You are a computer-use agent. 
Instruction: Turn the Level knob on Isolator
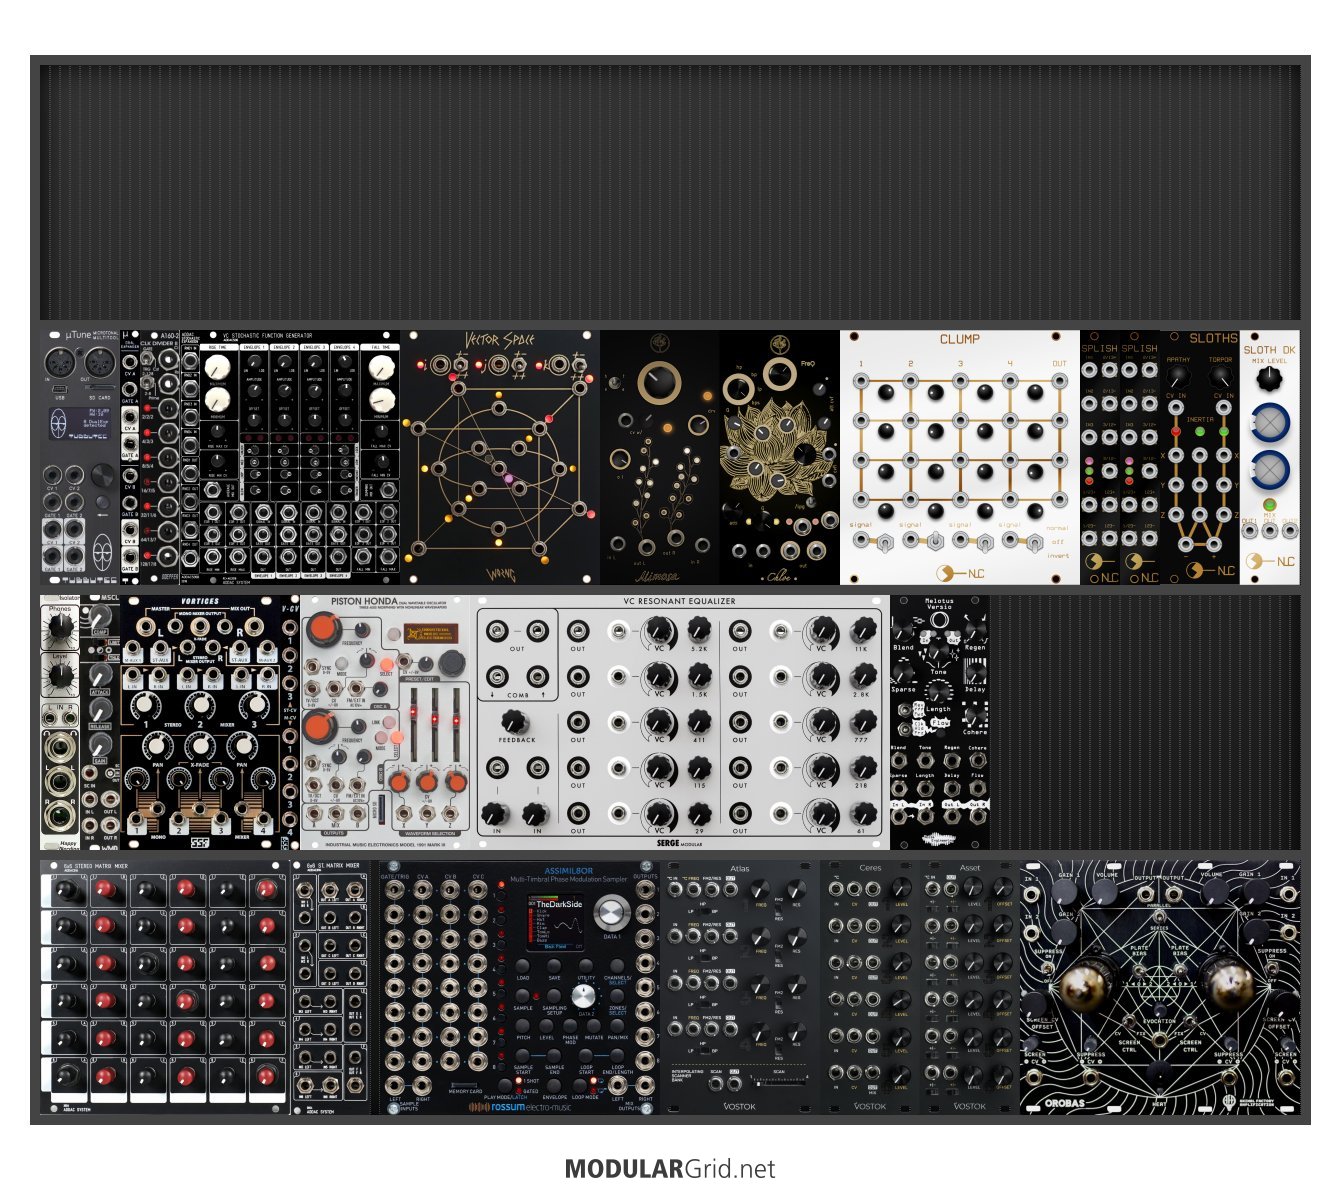point(61,675)
